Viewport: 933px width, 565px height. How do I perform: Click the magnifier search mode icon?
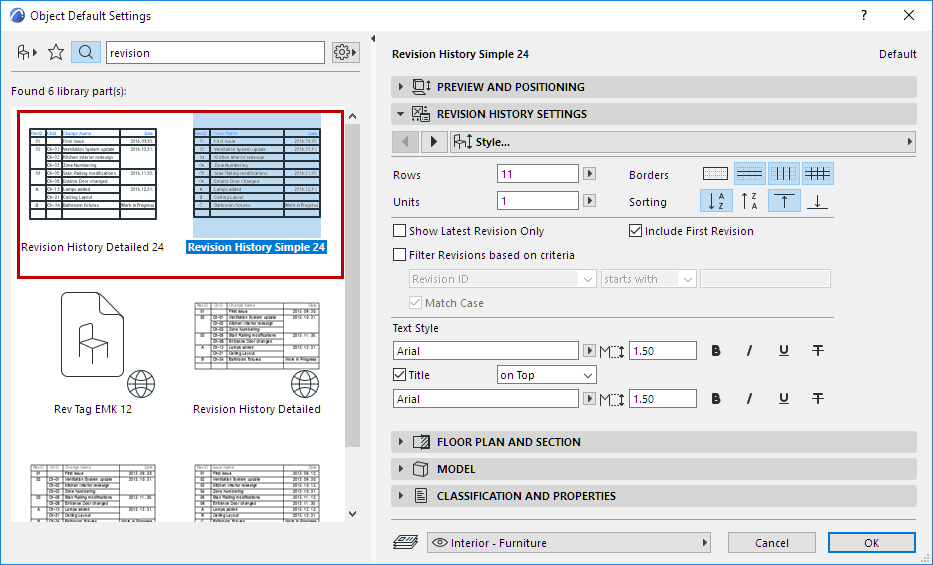point(86,52)
